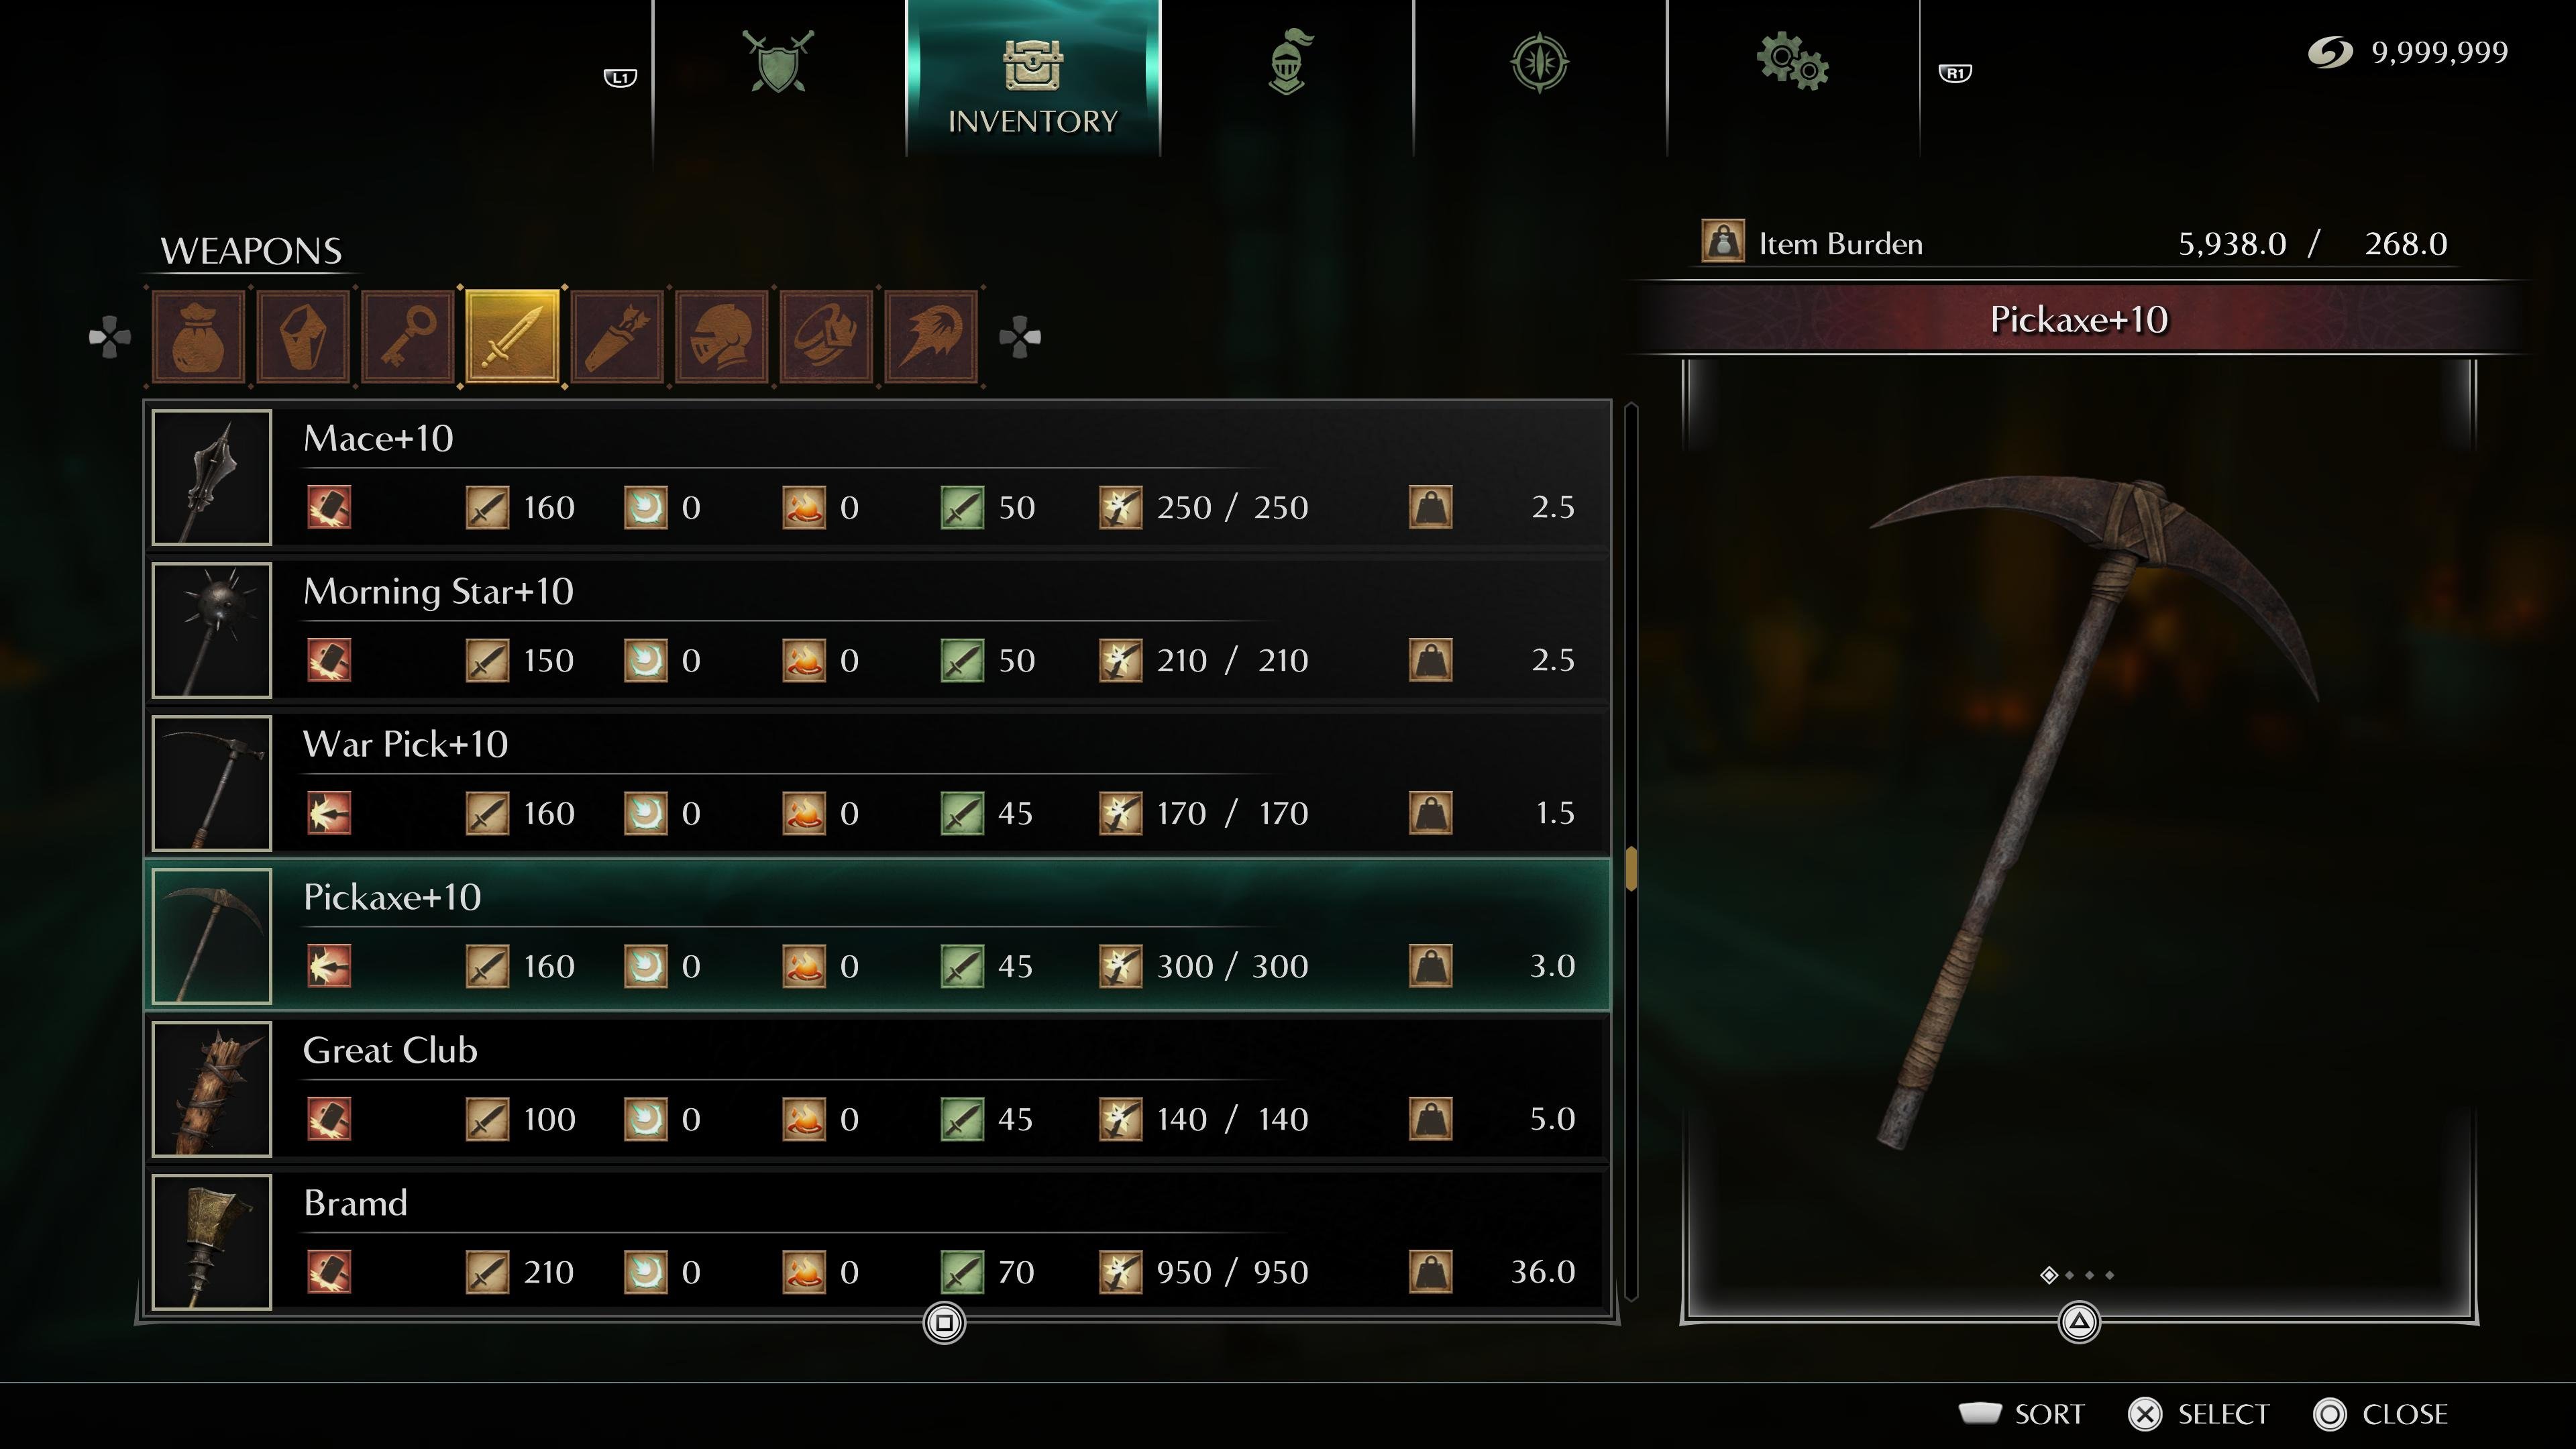This screenshot has width=2576, height=1449.
Task: Click the Great Club thumbnail
Action: click(212, 1089)
